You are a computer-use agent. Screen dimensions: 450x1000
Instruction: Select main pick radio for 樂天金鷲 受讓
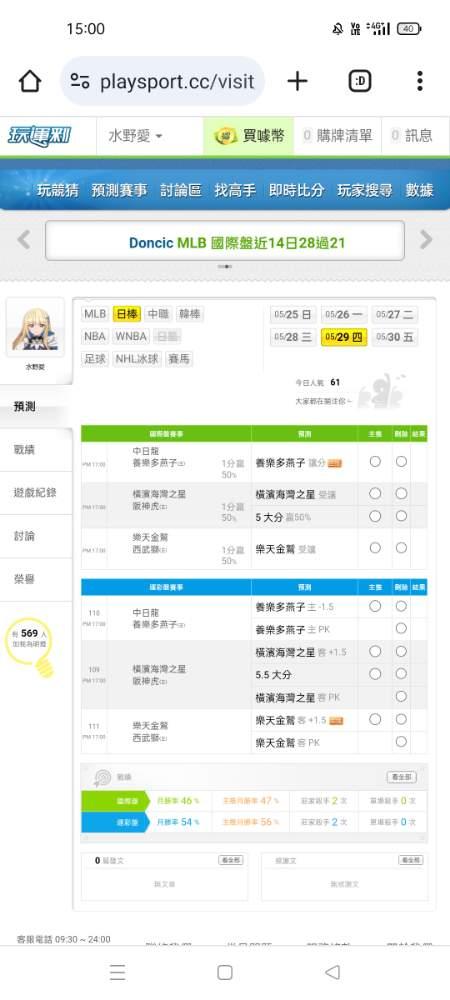tap(375, 548)
